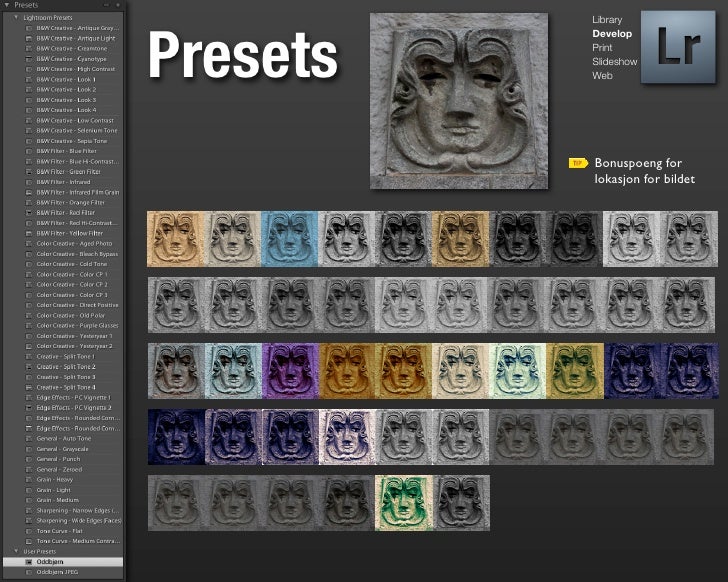This screenshot has width=728, height=582.
Task: Go to the Slideshow module
Action: click(615, 62)
